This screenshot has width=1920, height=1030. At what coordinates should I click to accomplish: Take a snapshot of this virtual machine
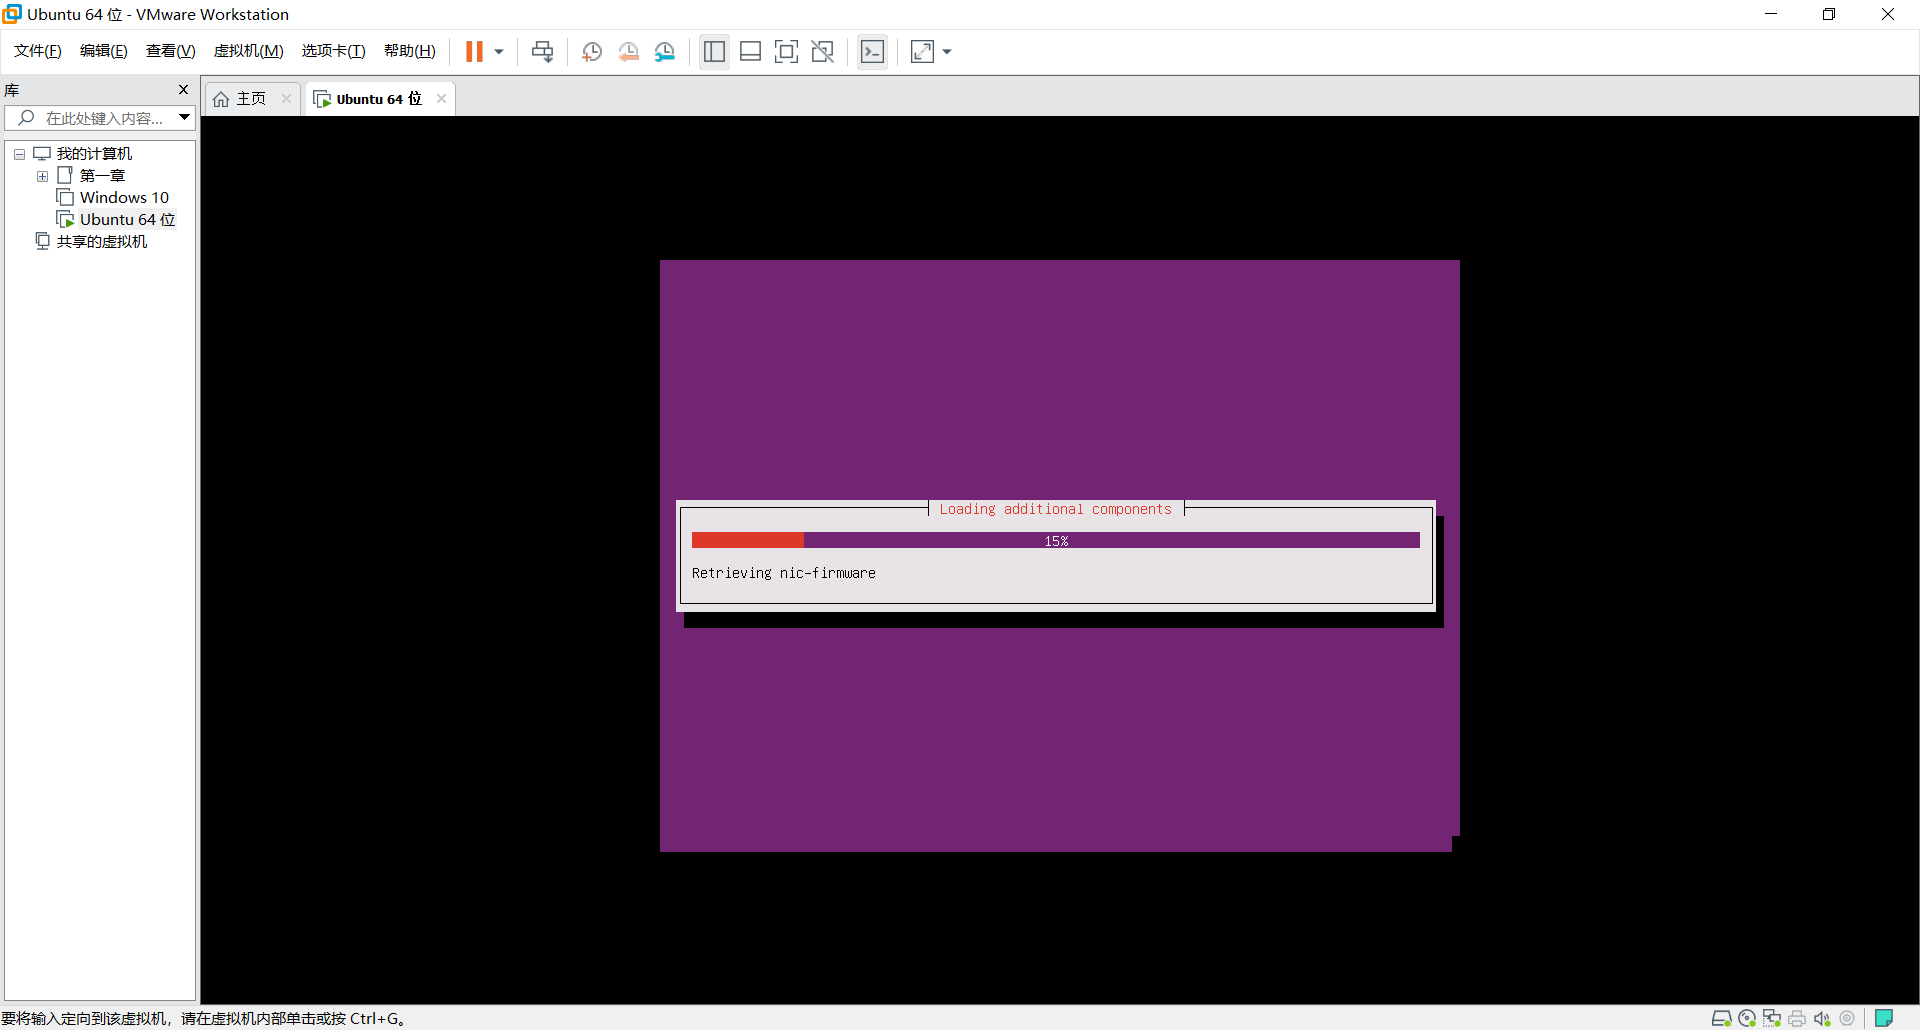pos(592,52)
